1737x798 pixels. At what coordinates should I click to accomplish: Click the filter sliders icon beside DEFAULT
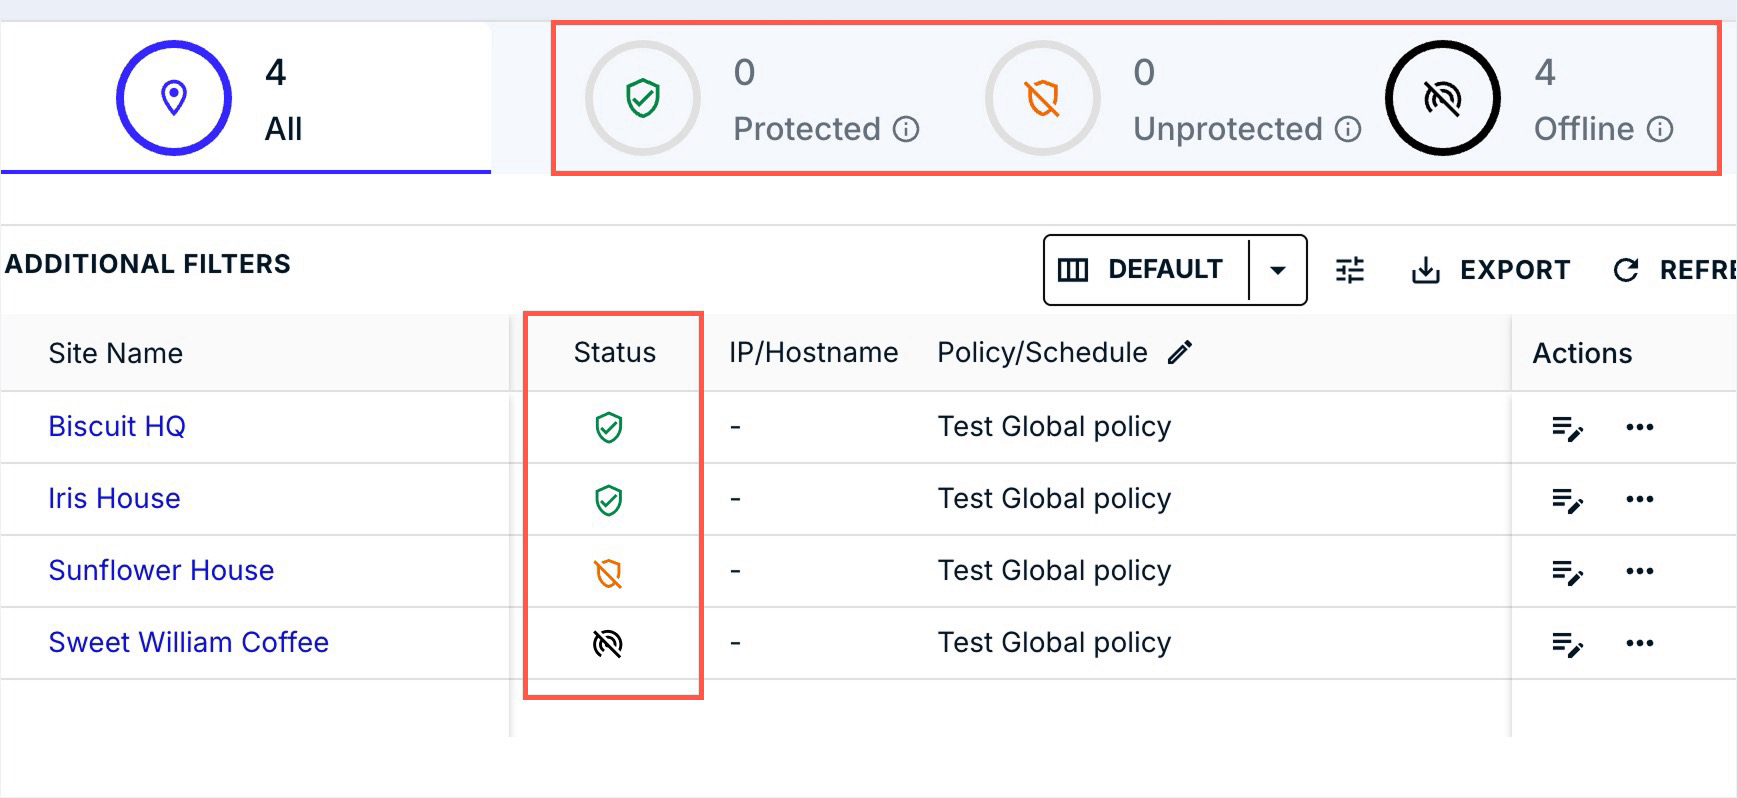click(1349, 270)
